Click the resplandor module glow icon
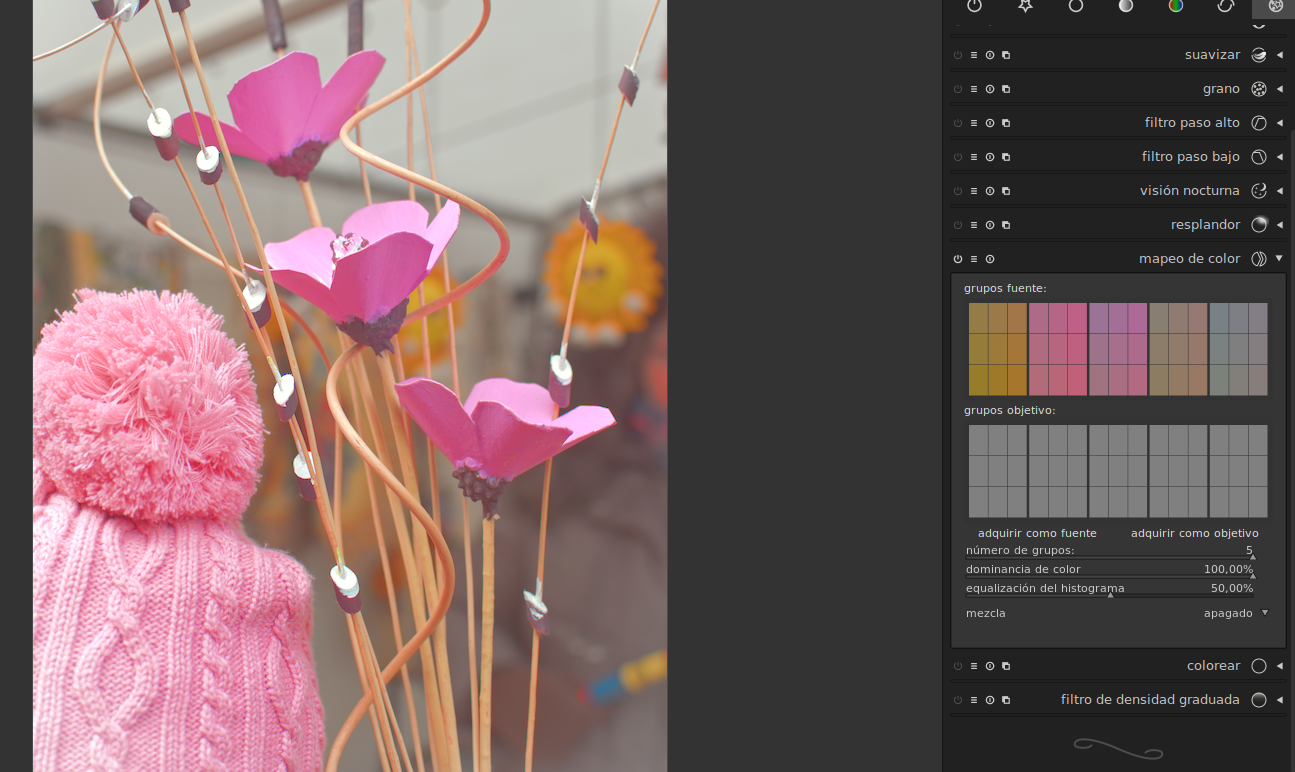Screen dimensions: 1295x772 coord(1259,225)
